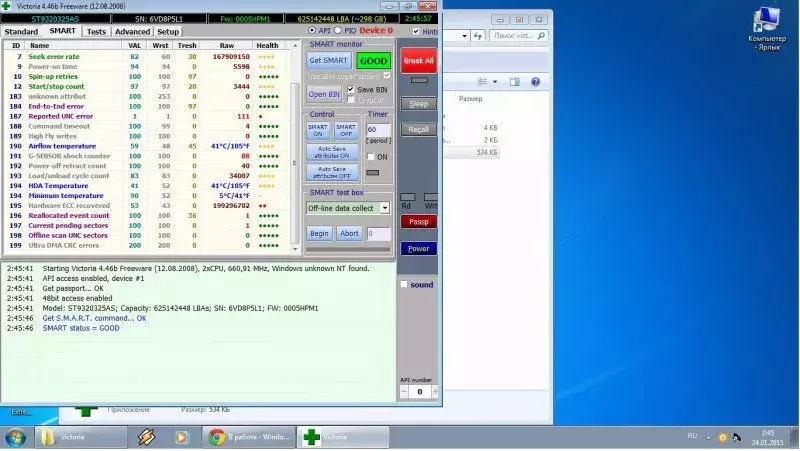Open the Advanced tab
The image size is (800, 451).
[x=132, y=32]
